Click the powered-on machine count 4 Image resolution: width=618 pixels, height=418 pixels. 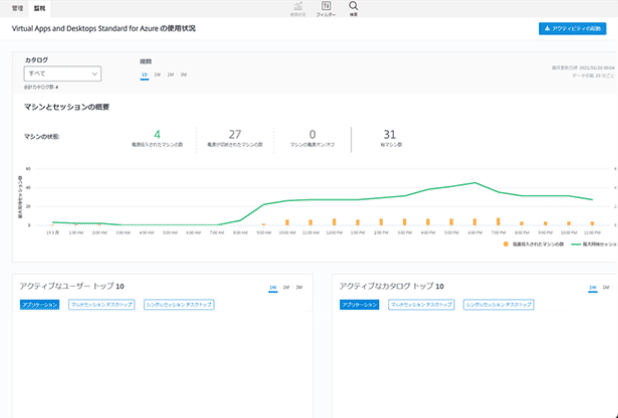156,133
